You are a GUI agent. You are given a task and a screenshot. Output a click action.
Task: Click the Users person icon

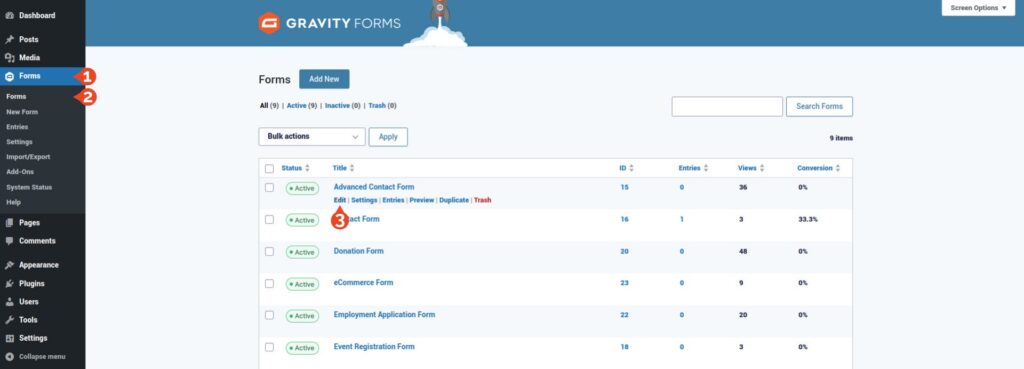10,302
